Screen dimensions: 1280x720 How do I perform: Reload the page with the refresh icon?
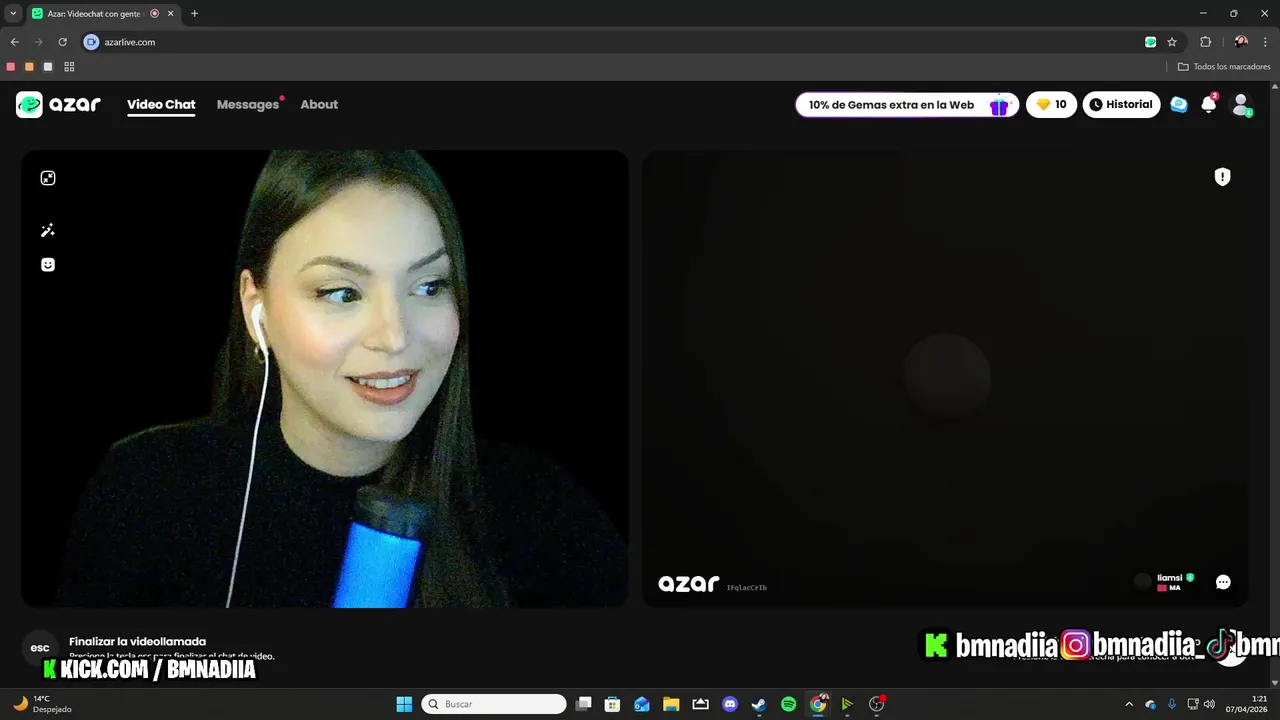[x=62, y=42]
